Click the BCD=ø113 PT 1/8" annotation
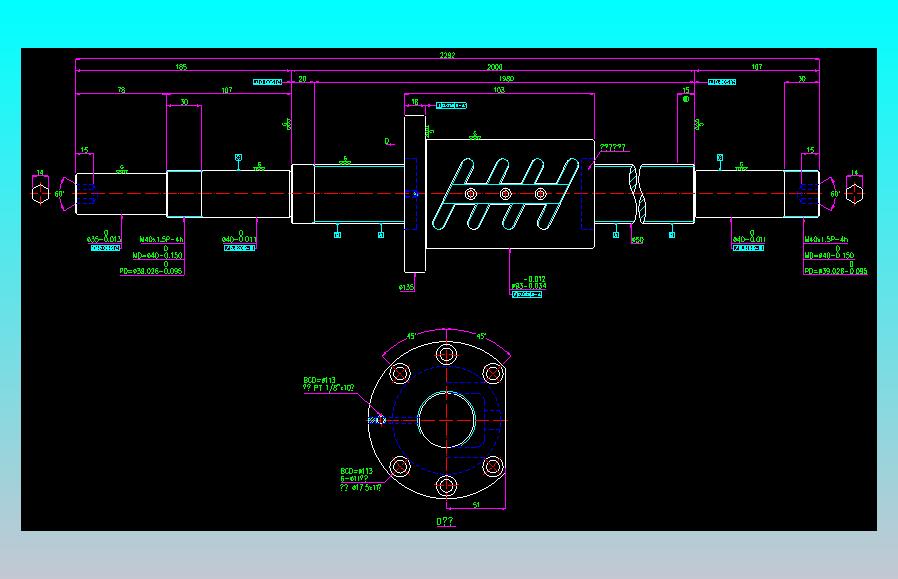898x579 pixels. click(x=329, y=384)
